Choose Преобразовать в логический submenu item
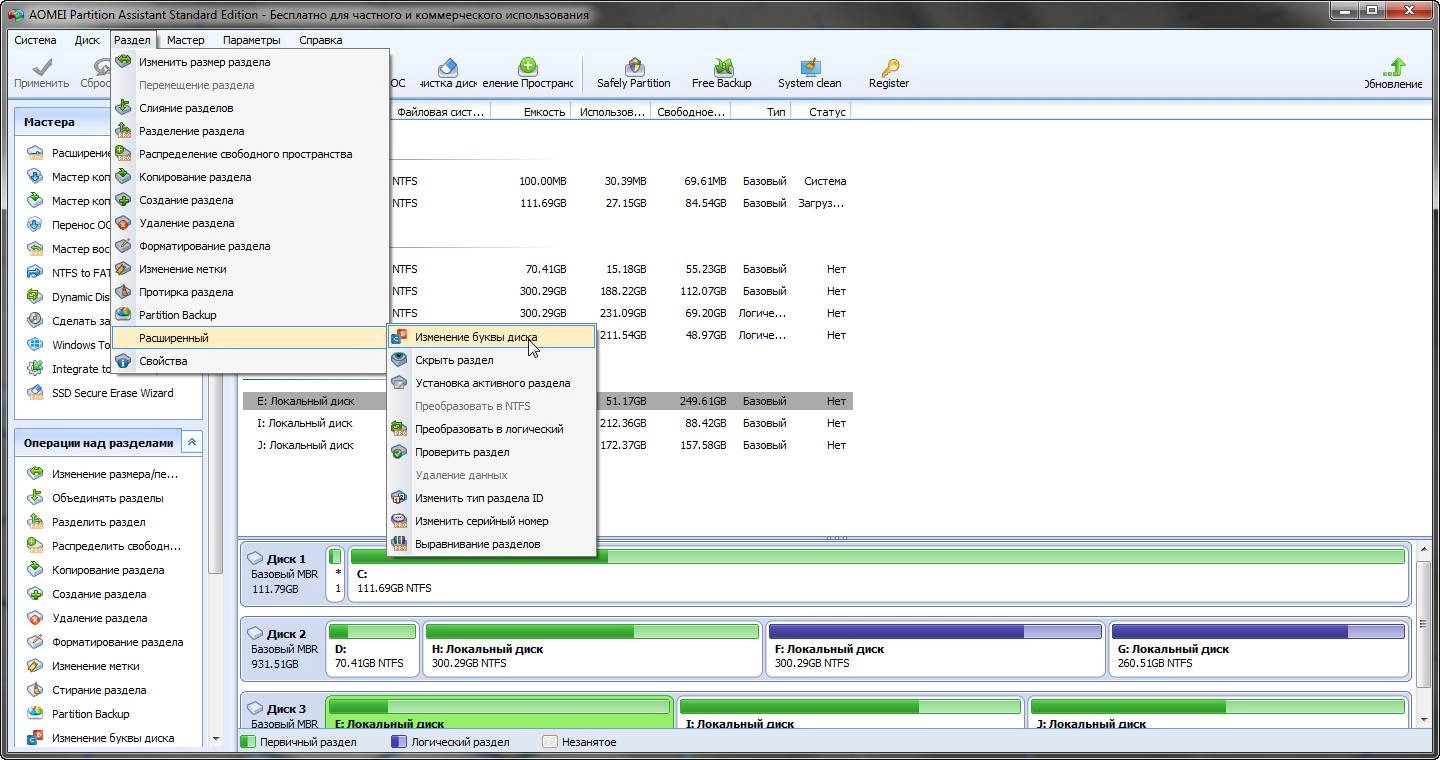1440x760 pixels. [x=492, y=429]
